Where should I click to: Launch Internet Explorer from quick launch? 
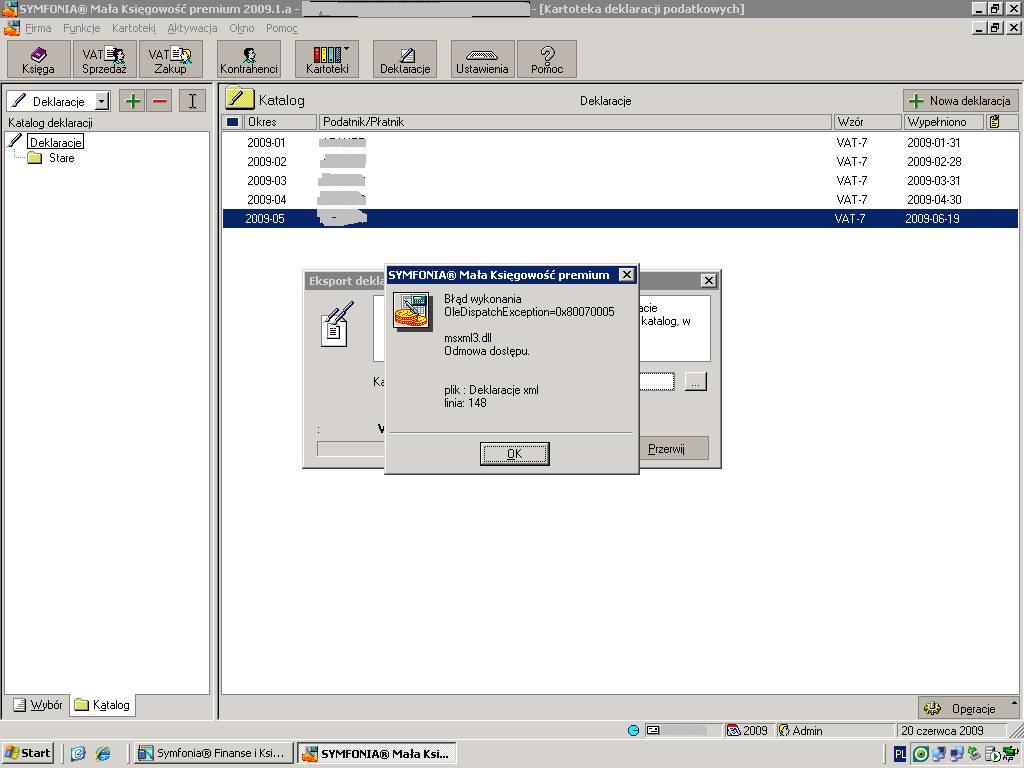[103, 753]
